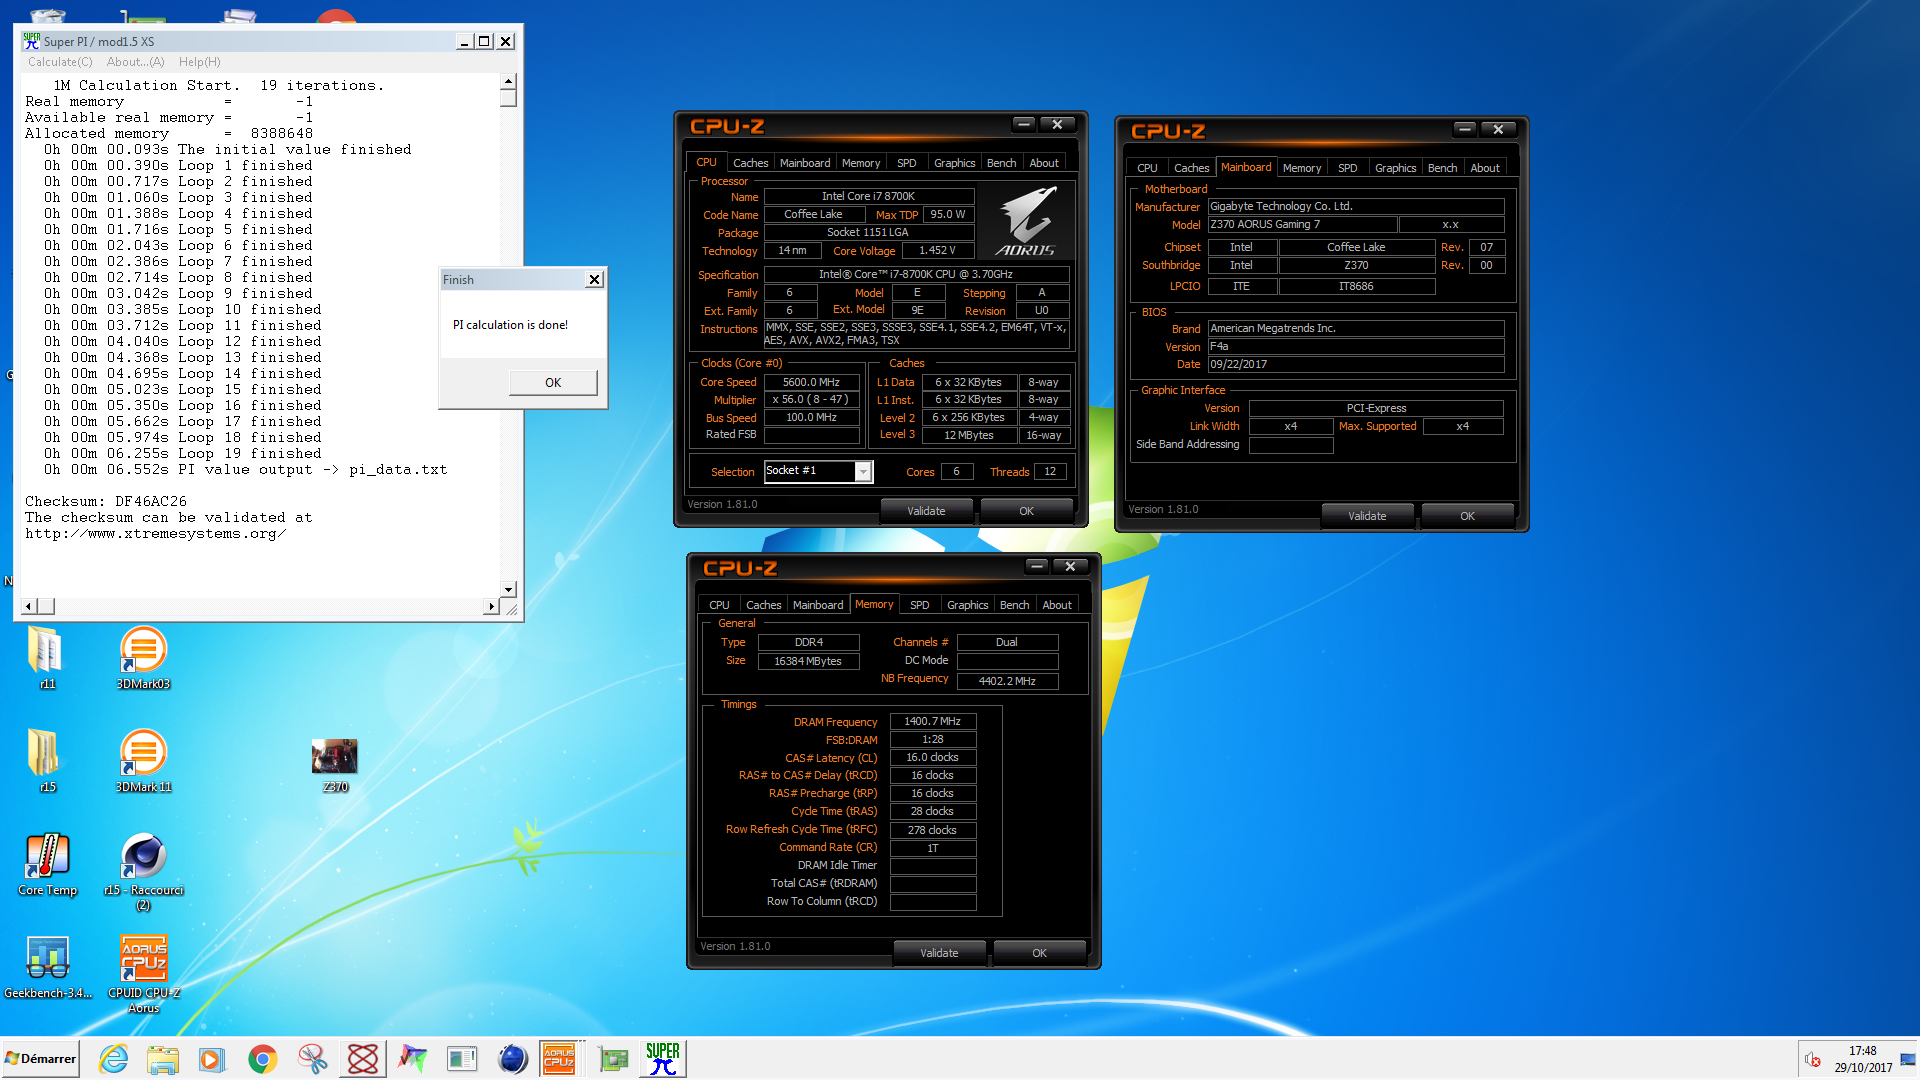This screenshot has height=1080, width=1920.
Task: Open the media player taskbar icon
Action: [x=212, y=1059]
